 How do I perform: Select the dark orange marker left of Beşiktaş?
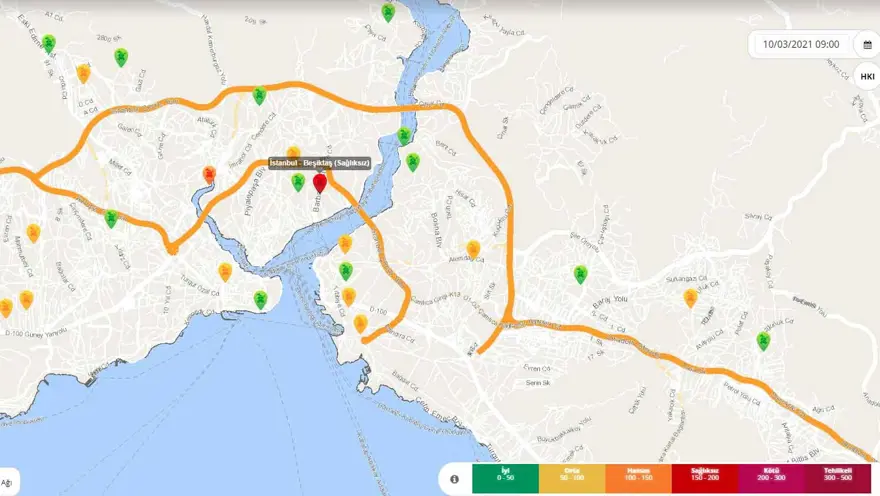209,175
